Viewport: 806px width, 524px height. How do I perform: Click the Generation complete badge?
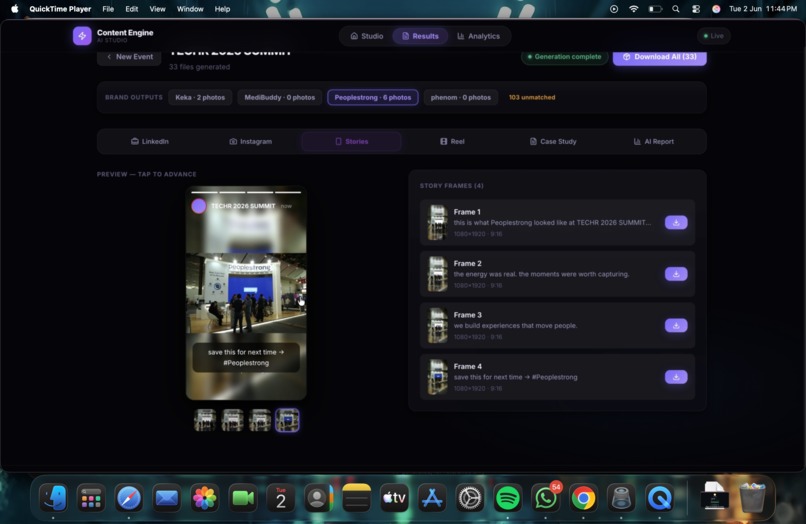coord(564,57)
